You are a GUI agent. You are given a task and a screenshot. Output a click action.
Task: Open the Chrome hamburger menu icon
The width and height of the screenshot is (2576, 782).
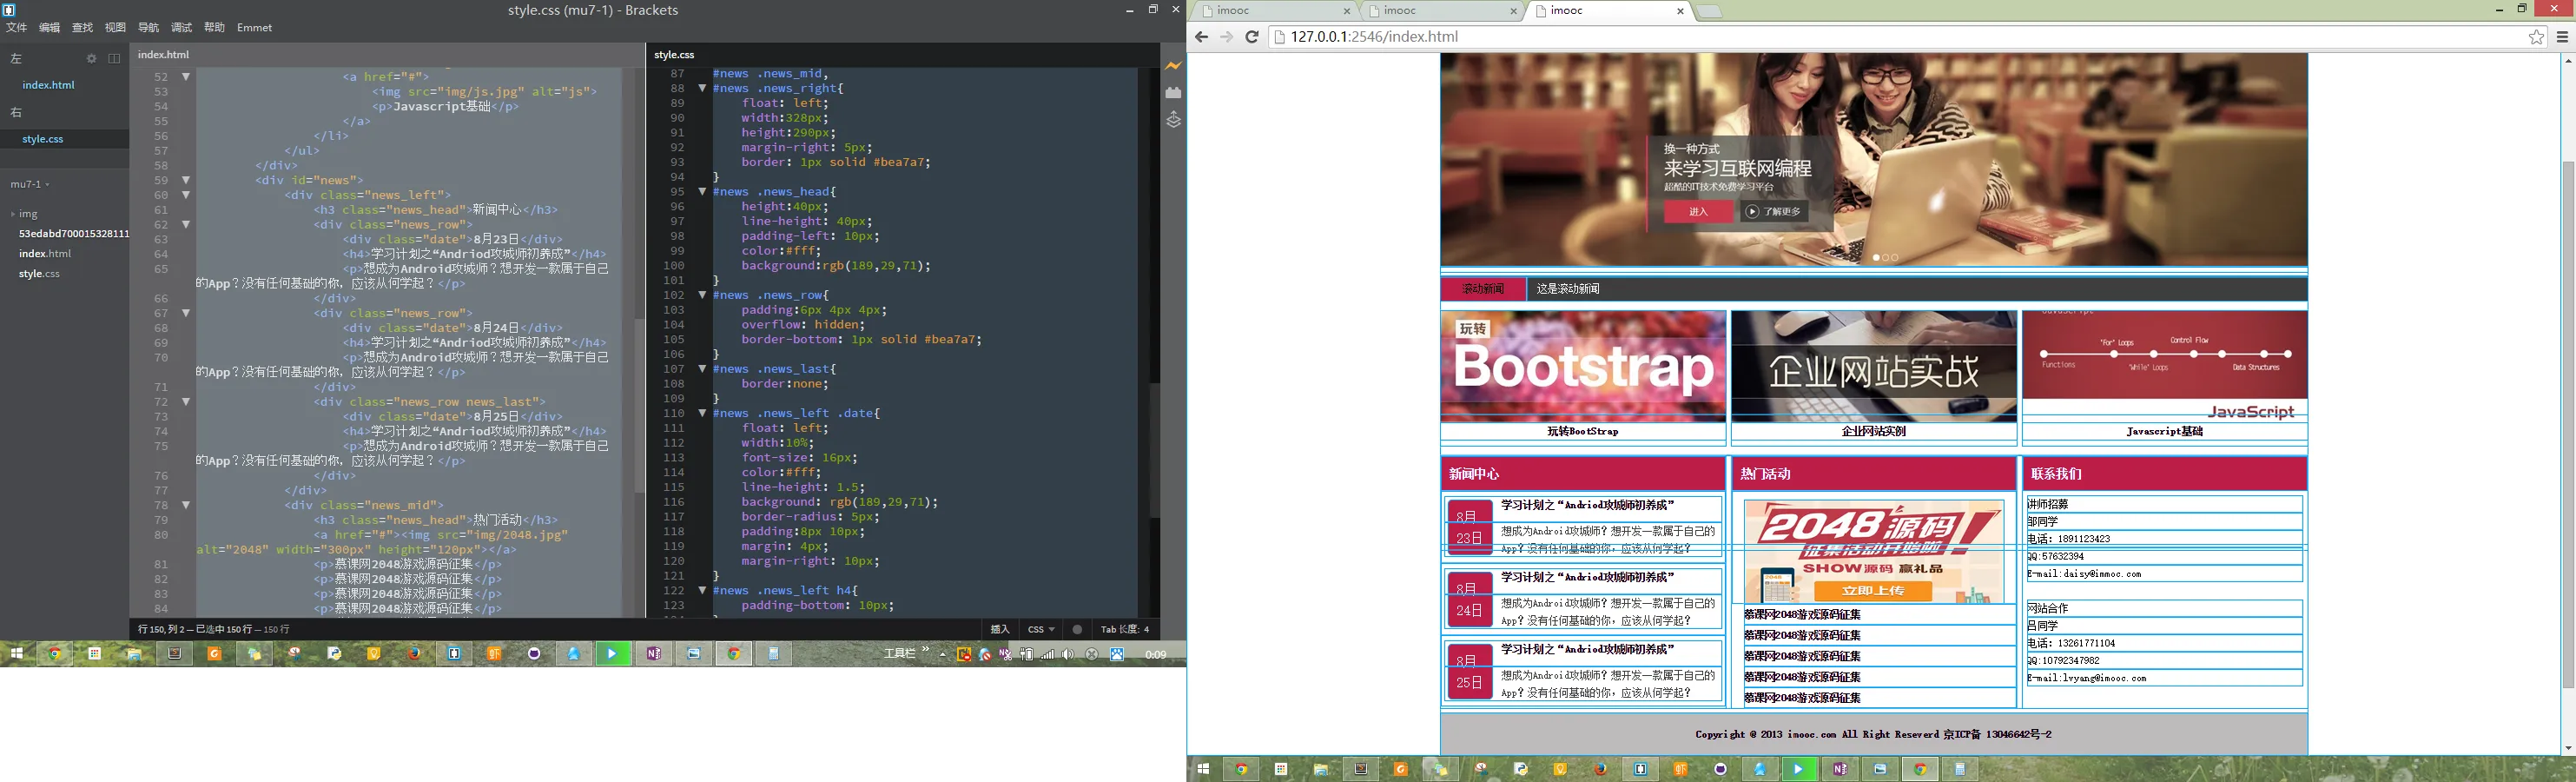tap(2562, 37)
